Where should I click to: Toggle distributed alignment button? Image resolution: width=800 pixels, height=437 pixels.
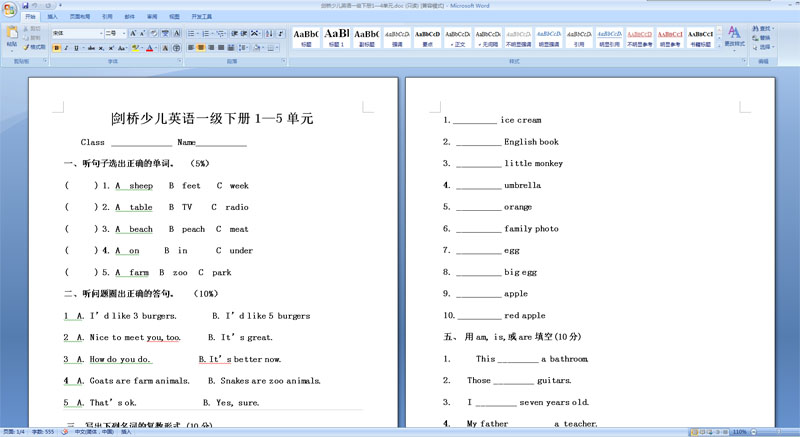tap(231, 48)
